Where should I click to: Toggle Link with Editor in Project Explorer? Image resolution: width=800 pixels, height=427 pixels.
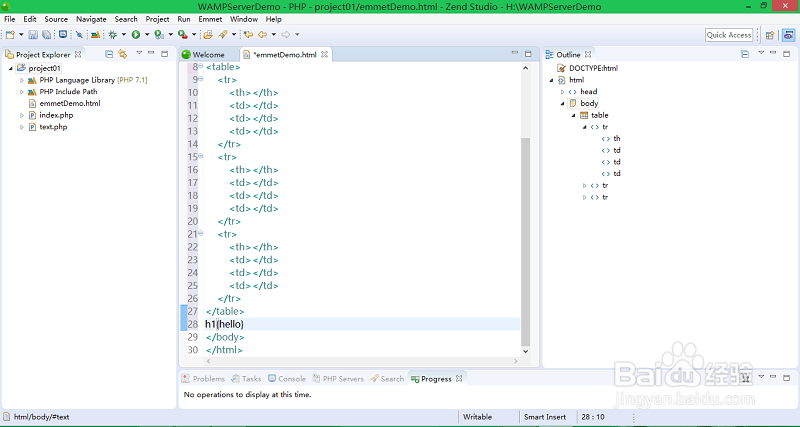[122, 54]
